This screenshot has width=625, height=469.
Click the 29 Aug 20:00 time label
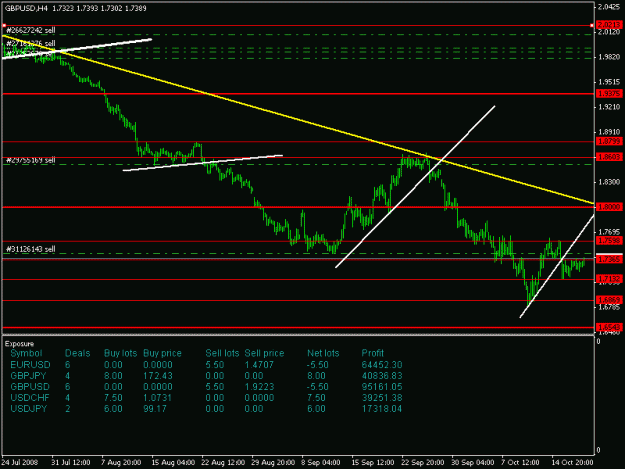click(273, 462)
